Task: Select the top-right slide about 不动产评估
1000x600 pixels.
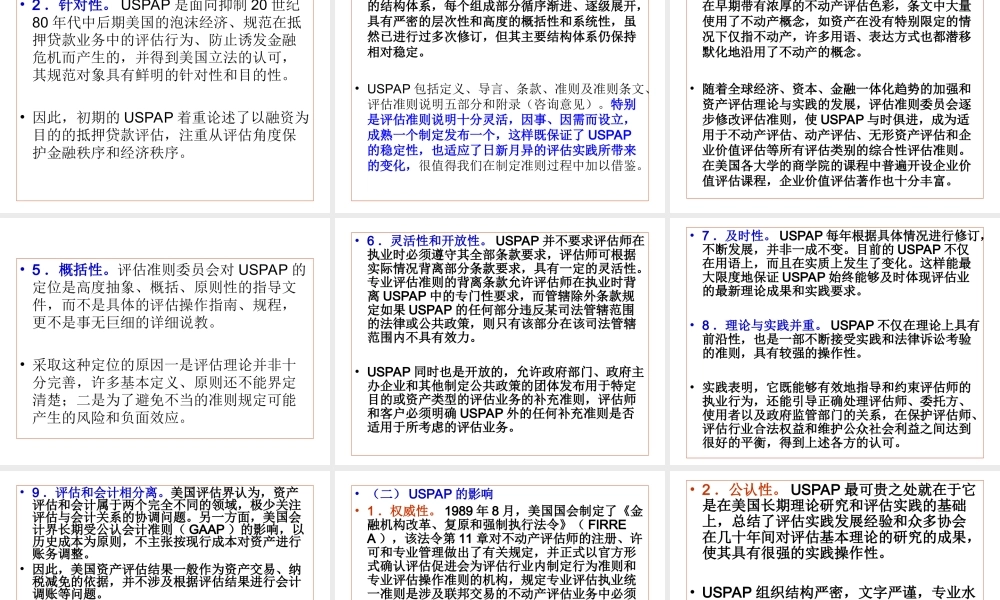Action: tap(835, 100)
